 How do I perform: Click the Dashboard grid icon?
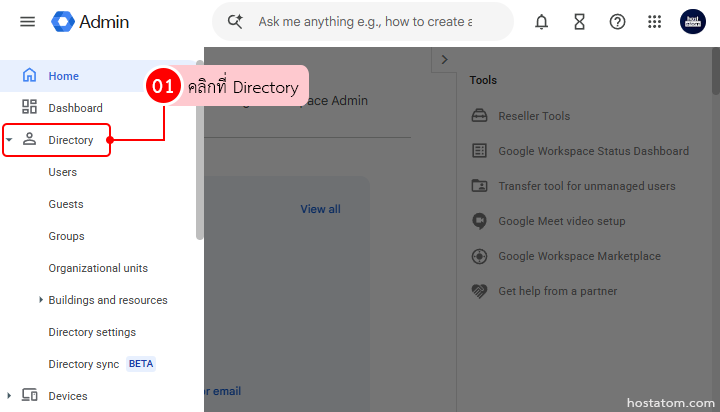point(29,107)
